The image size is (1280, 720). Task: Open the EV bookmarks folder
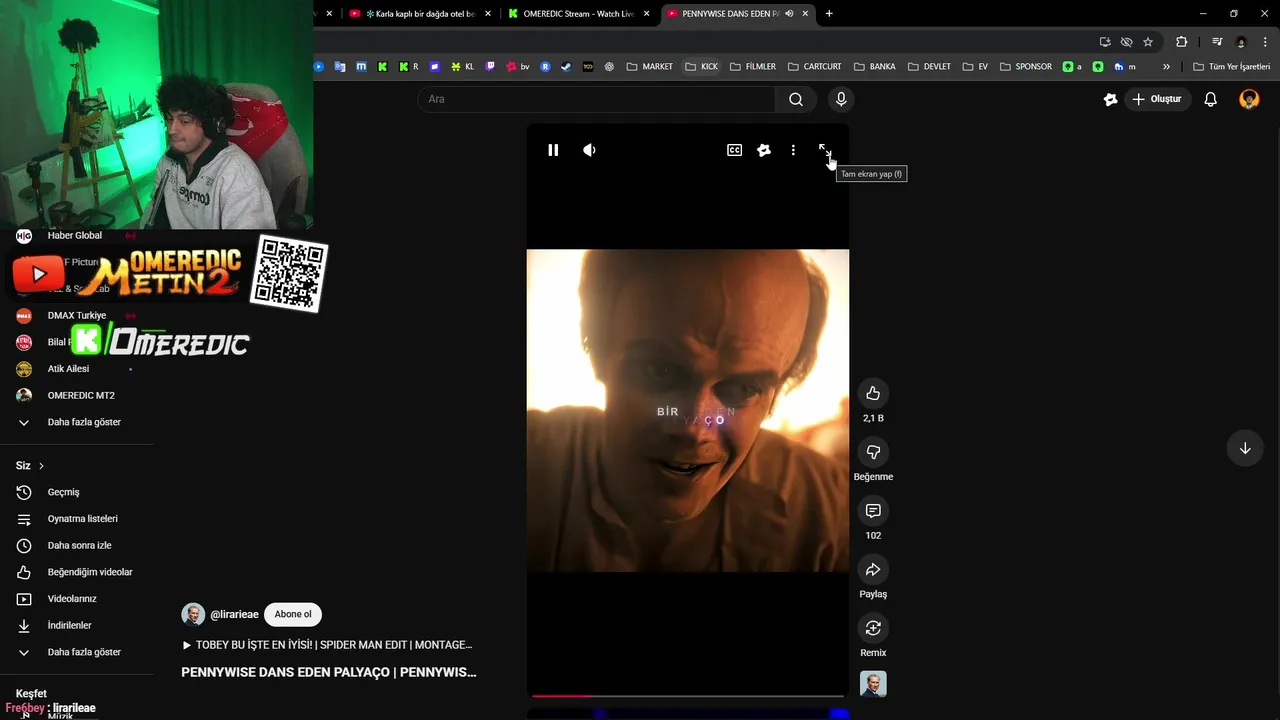975,67
